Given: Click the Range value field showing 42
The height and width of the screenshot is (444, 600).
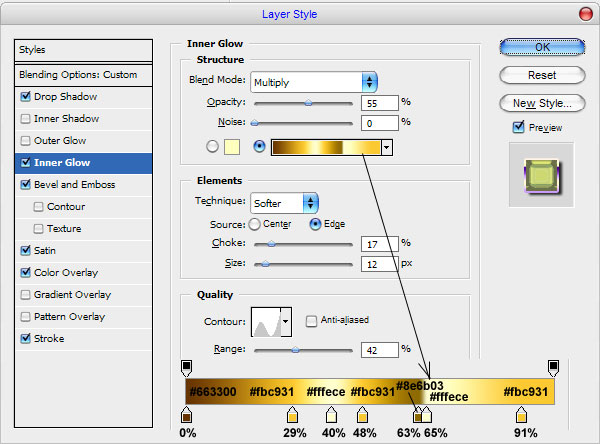Looking at the screenshot, I should 380,350.
